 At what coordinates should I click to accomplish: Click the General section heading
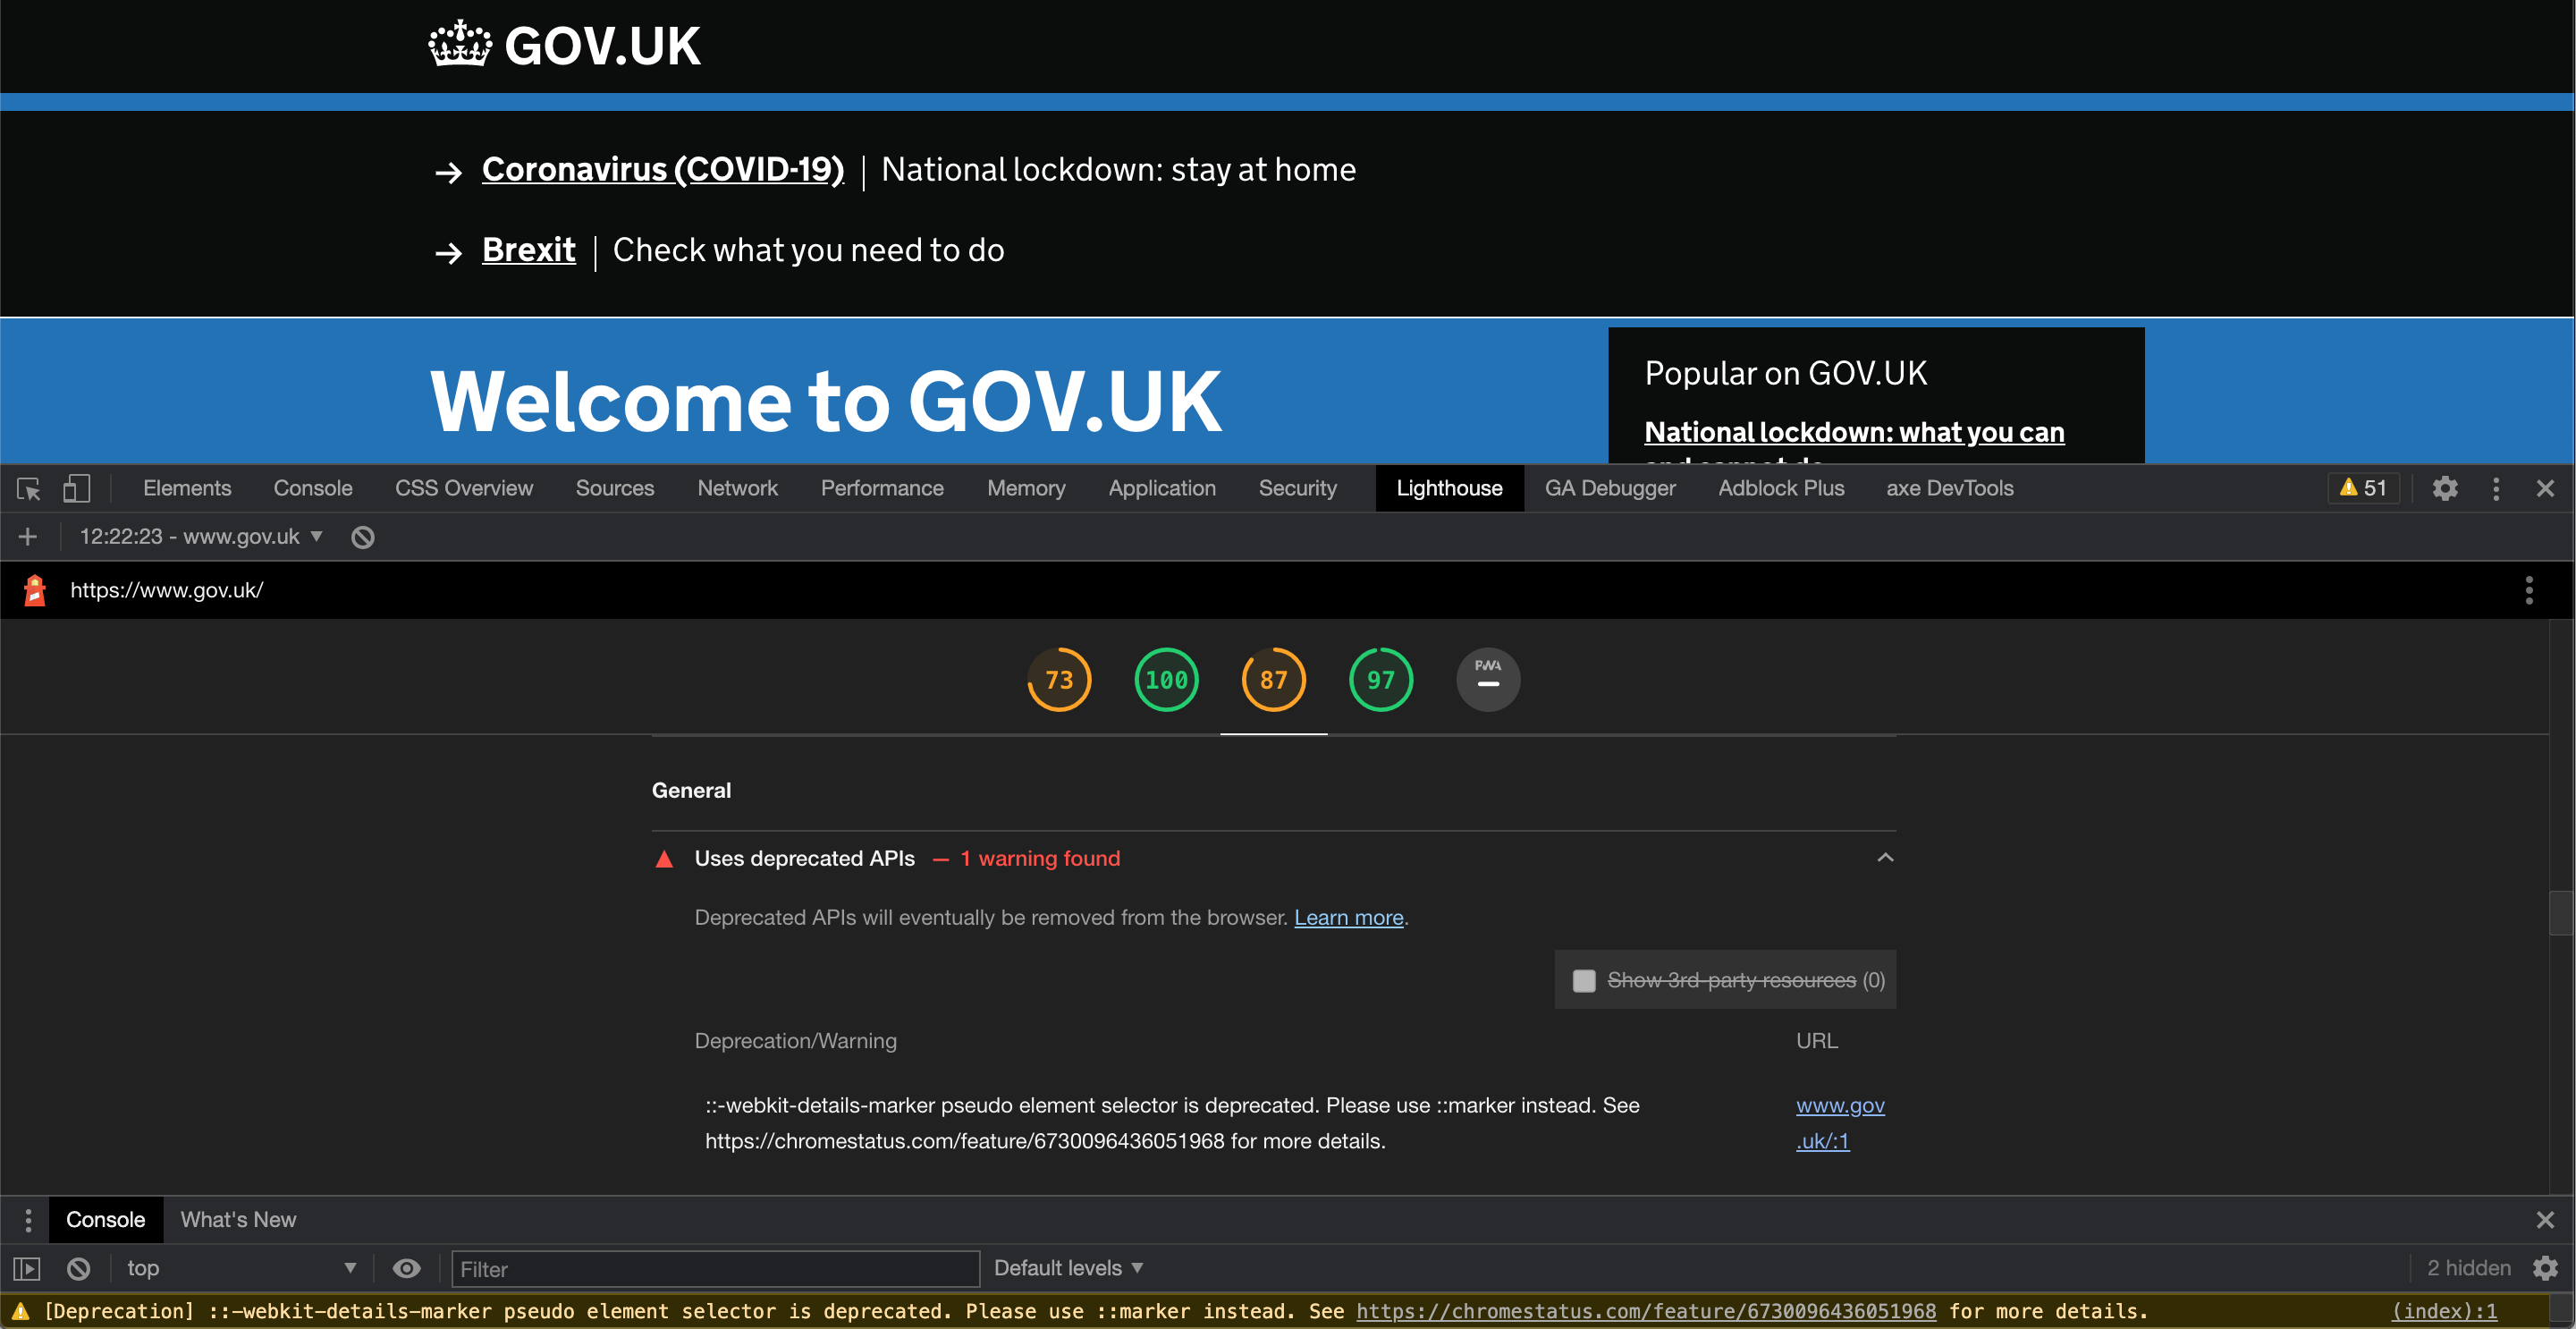691,790
